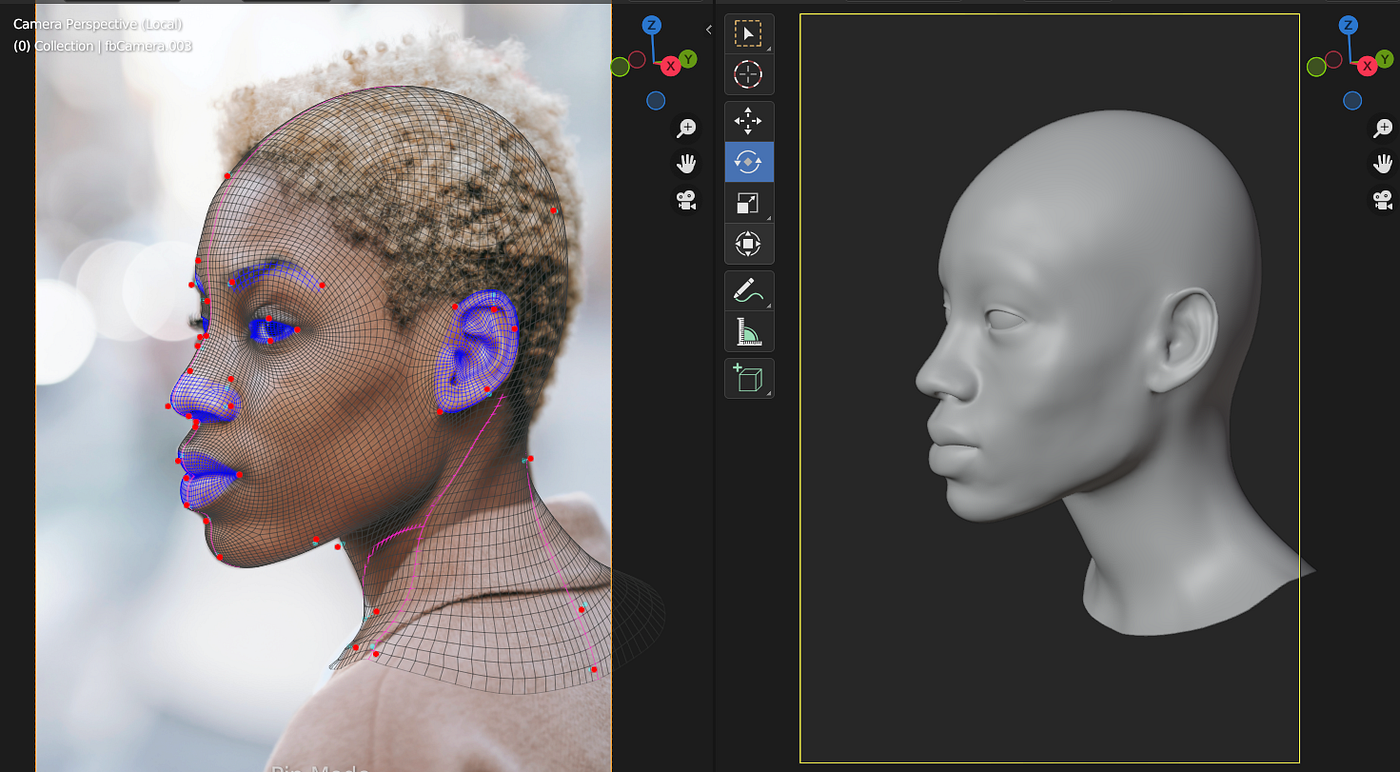Viewport: 1400px width, 772px height.
Task: Pick the Annotate pencil tool
Action: (x=748, y=290)
